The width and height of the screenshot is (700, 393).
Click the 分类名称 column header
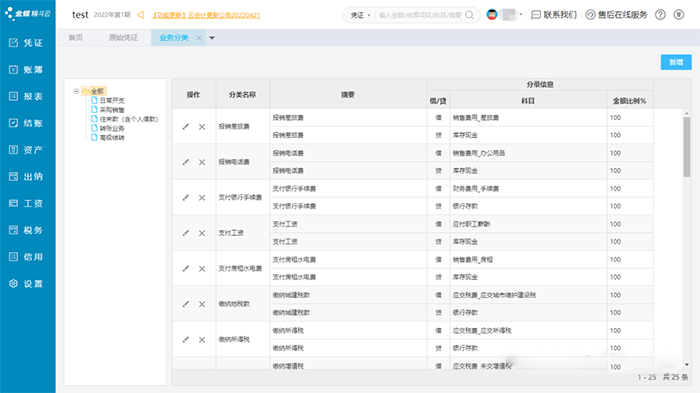(242, 95)
